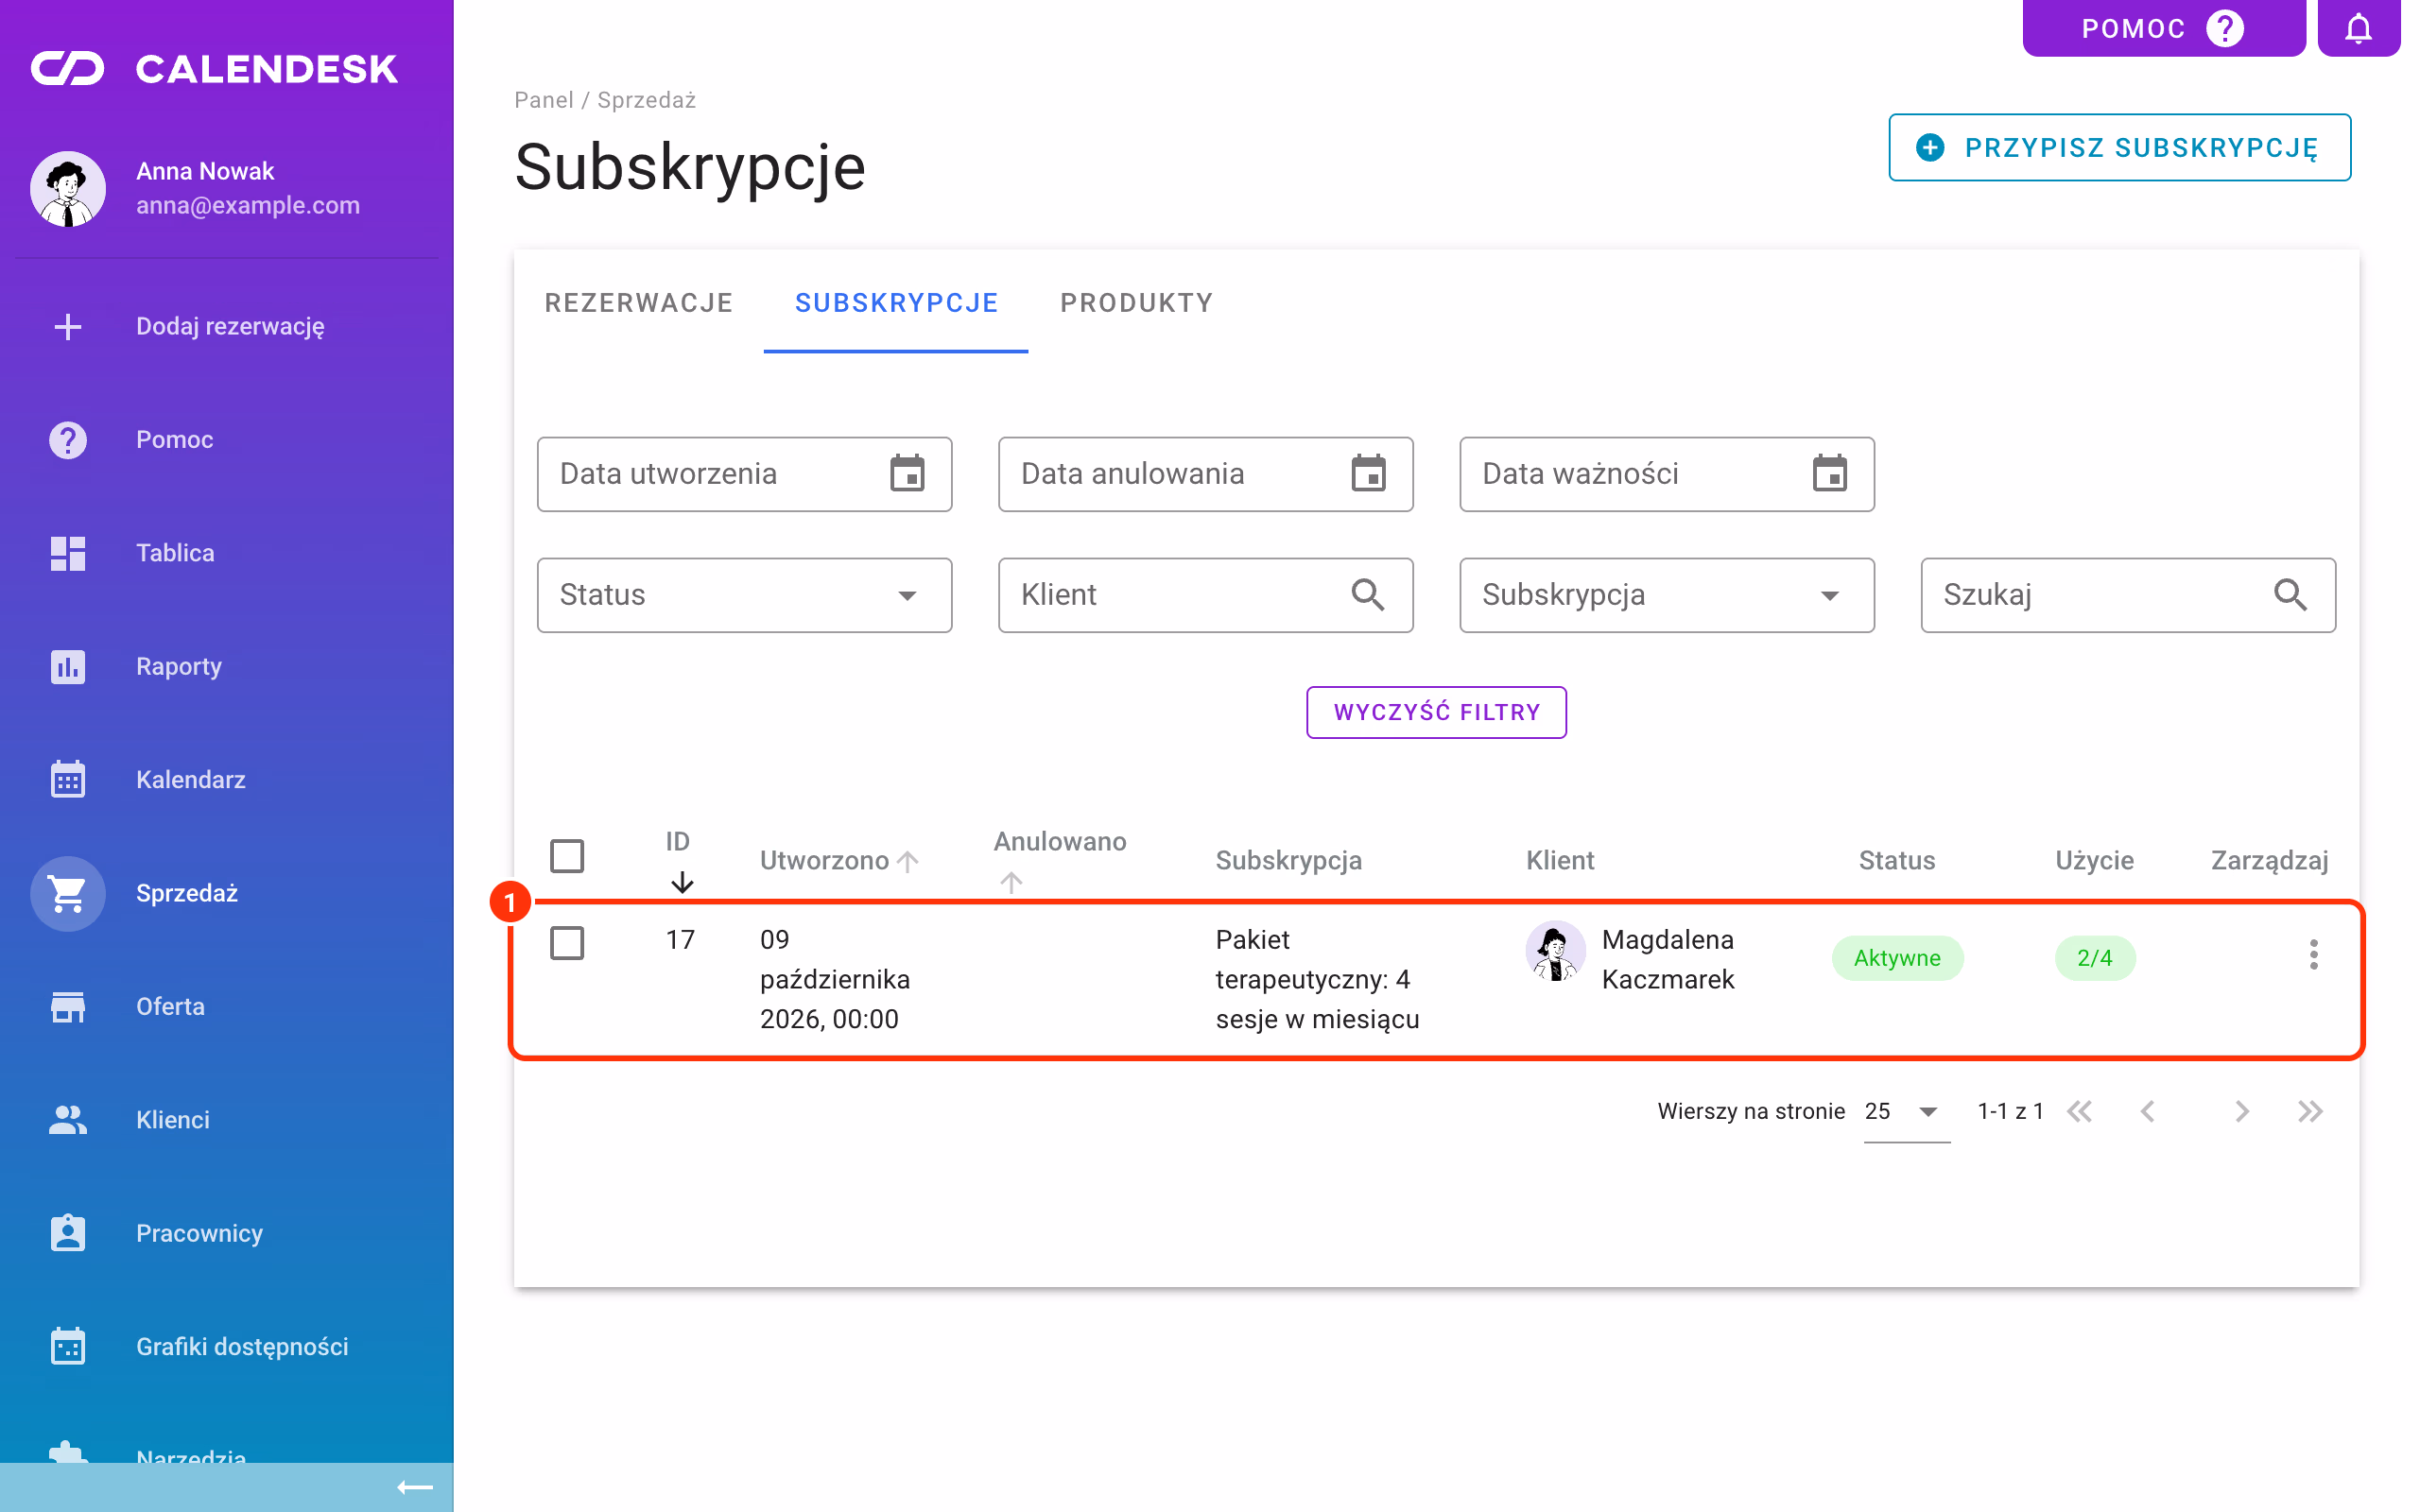Switch to the REZERWACJE tab

(638, 302)
